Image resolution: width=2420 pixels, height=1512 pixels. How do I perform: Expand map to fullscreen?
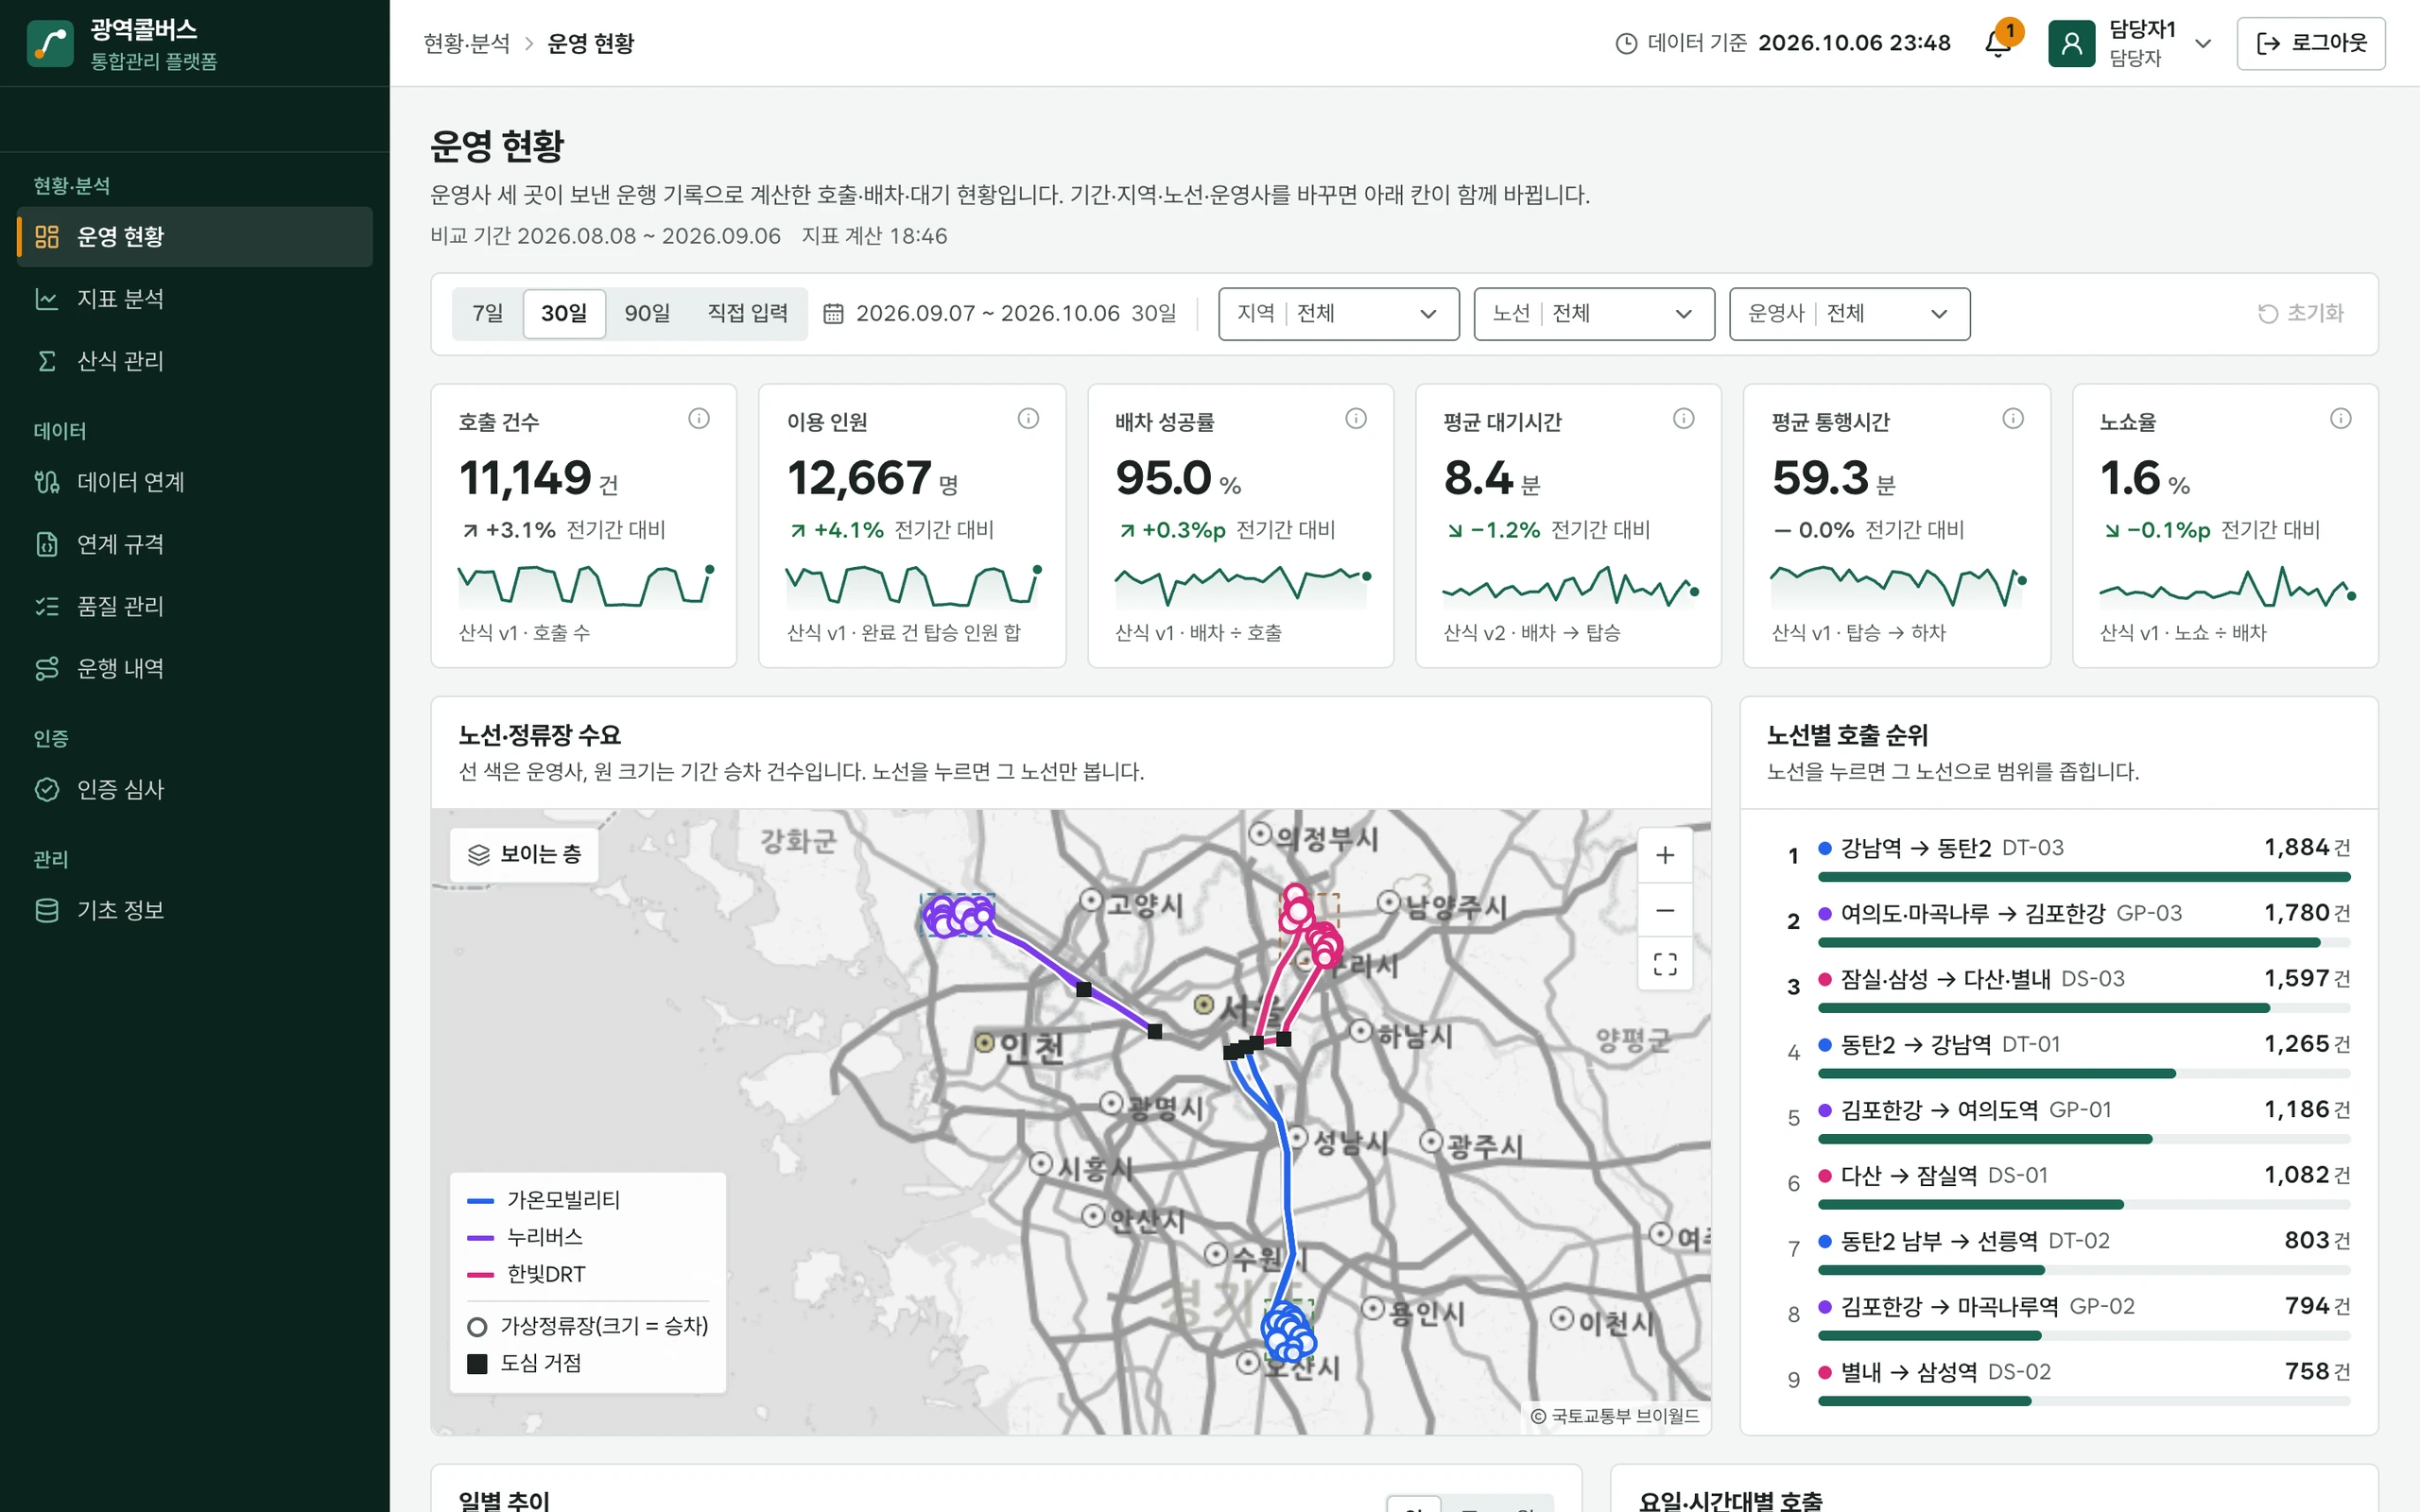[x=1665, y=964]
